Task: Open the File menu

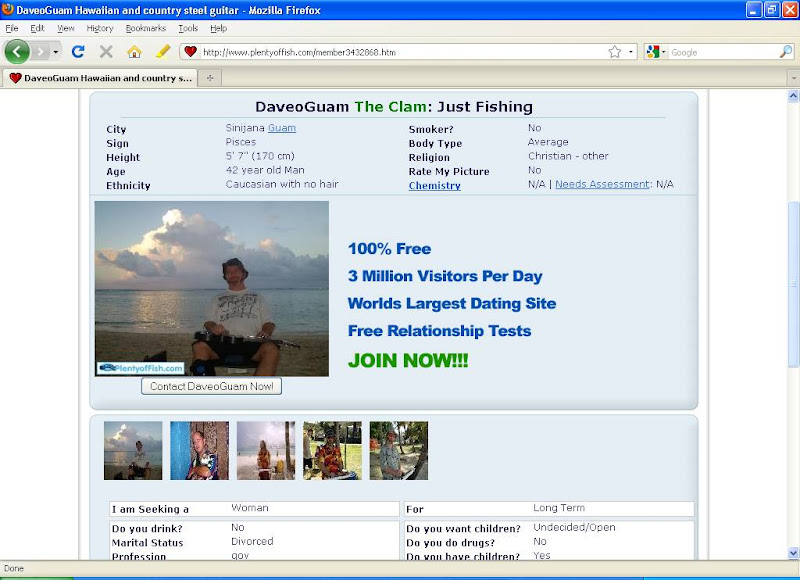Action: [12, 28]
